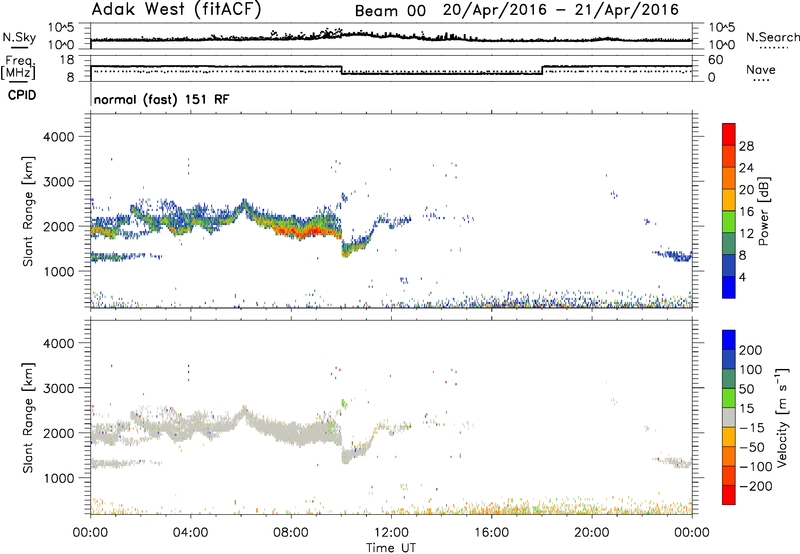The height and width of the screenshot is (554, 800).
Task: Click the green segment of velocity color bar
Action: pyautogui.click(x=729, y=398)
